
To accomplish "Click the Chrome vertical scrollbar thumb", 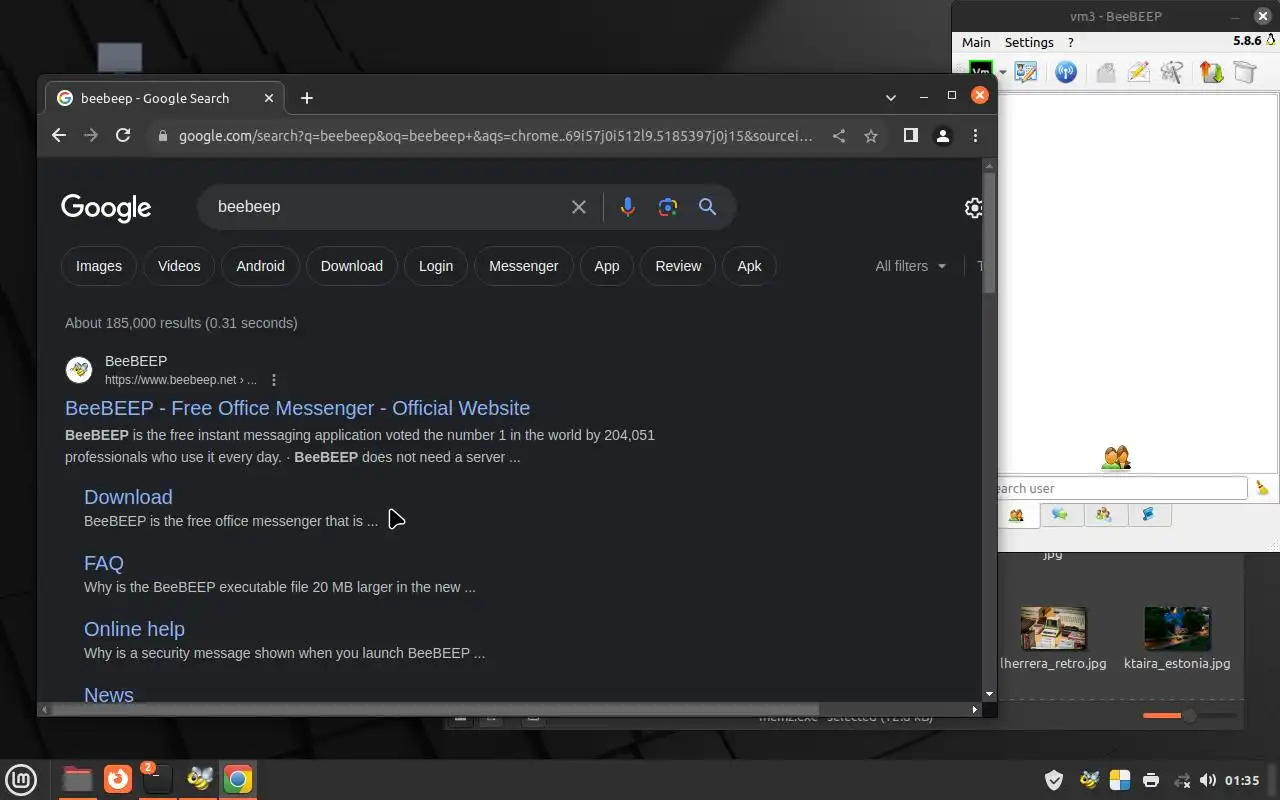I will pos(989,233).
